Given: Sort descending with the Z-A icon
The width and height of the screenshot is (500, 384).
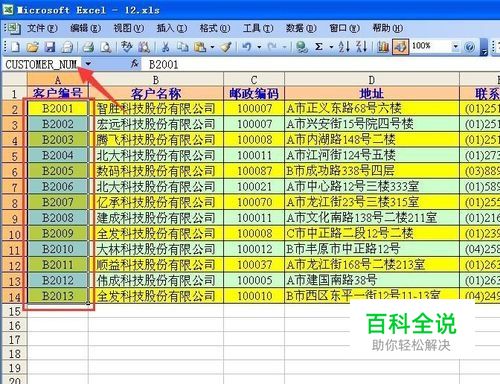Looking at the screenshot, I should point(361,47).
